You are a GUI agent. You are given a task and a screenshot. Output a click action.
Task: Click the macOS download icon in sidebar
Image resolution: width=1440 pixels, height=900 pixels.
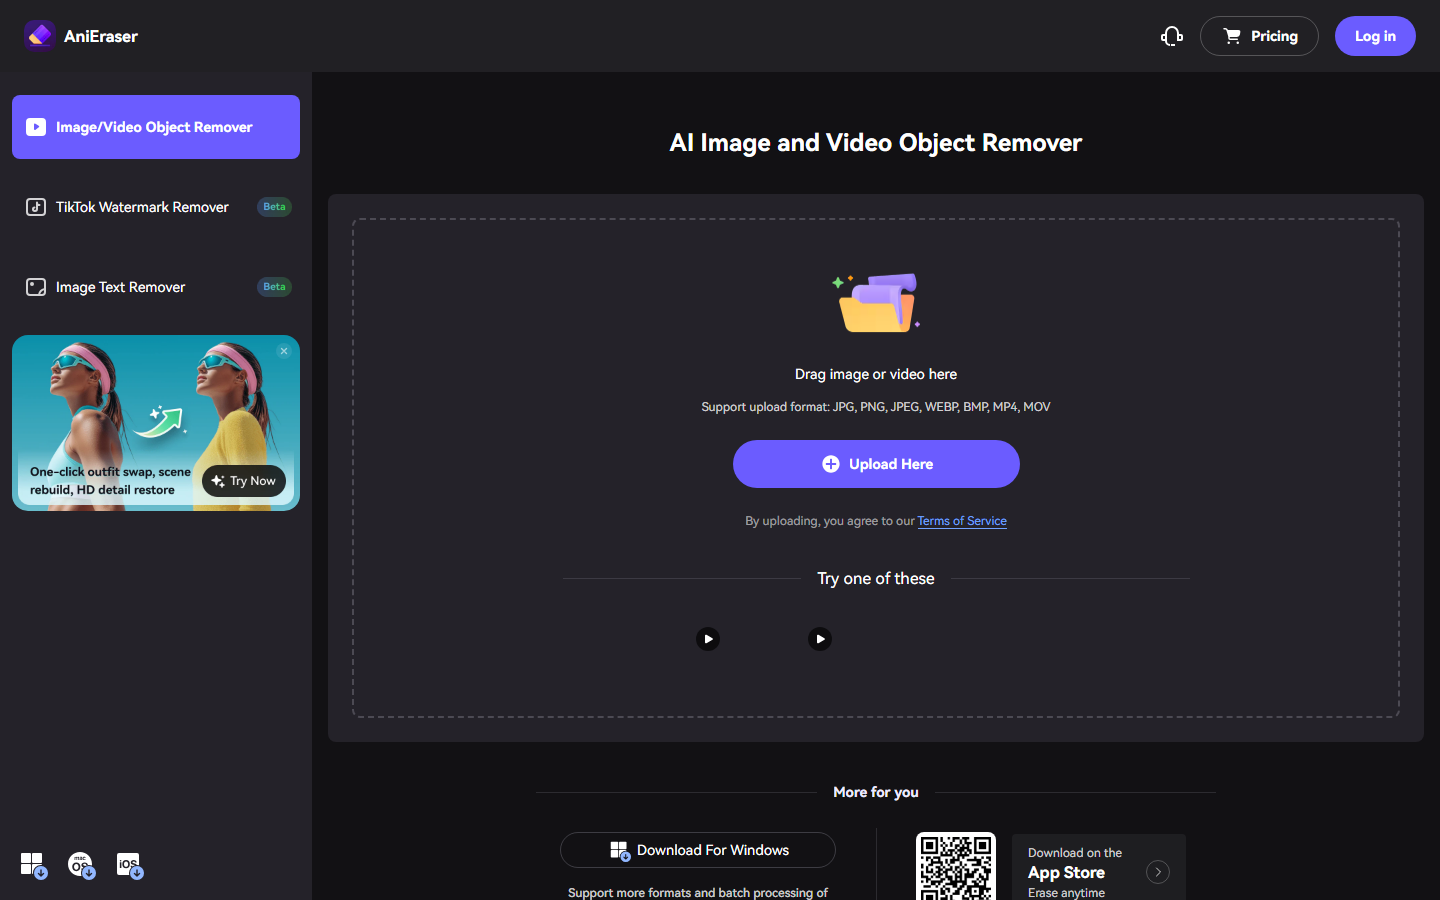tap(81, 865)
